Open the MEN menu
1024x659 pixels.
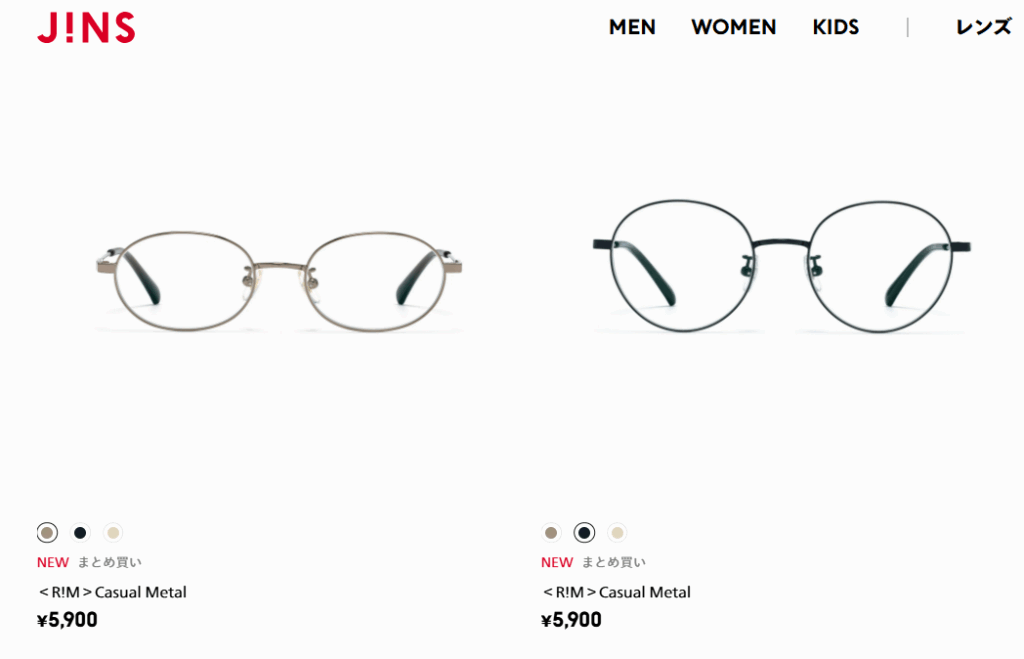click(632, 27)
